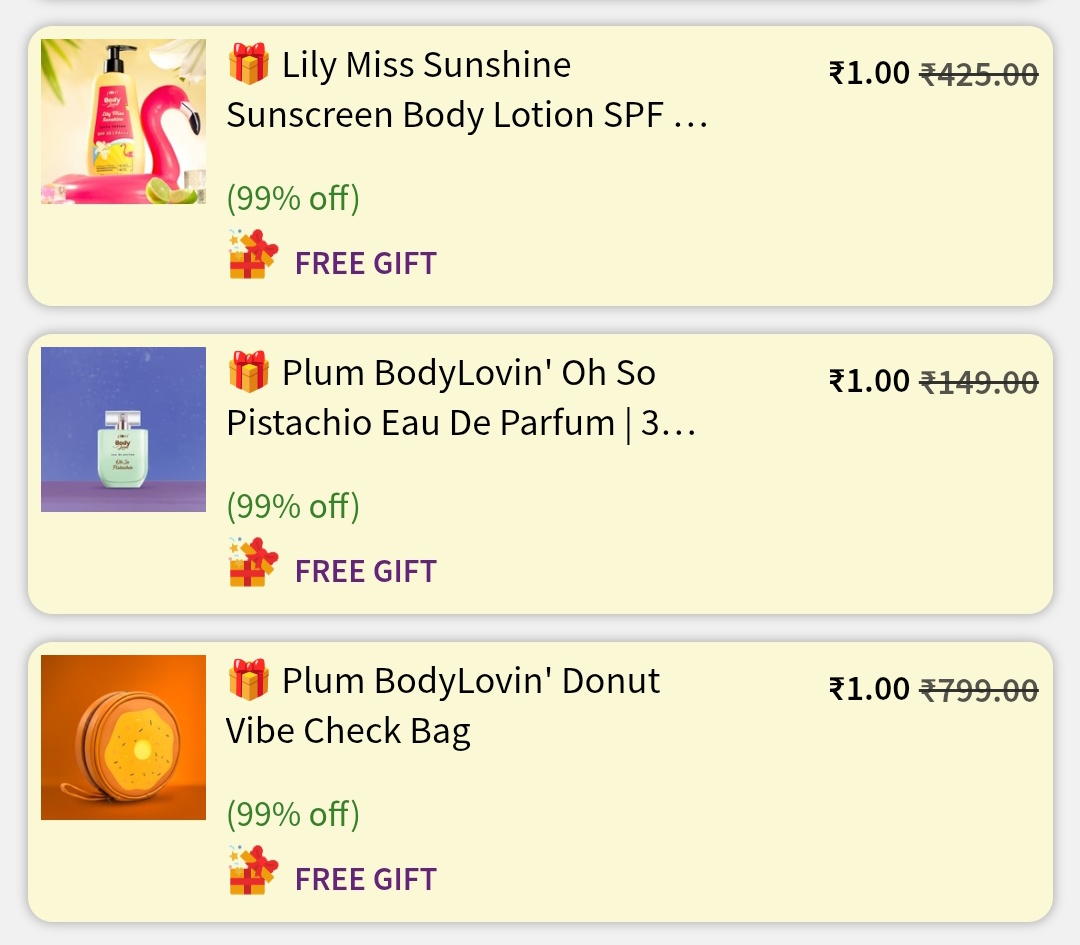Tap the free gift box icon under the Pistachio parfum
Image resolution: width=1080 pixels, height=945 pixels.
point(253,564)
